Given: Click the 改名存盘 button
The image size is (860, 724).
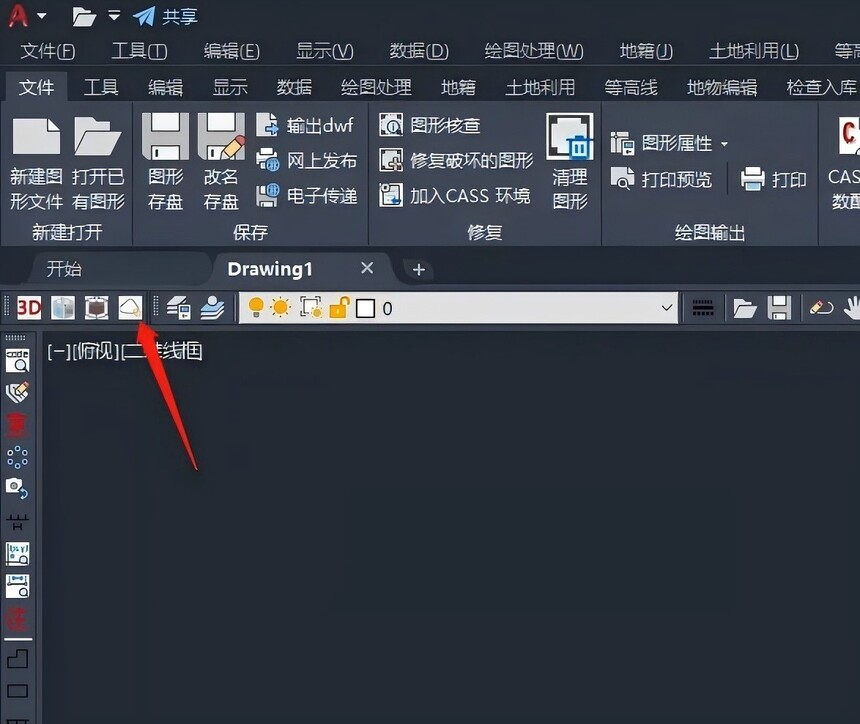Looking at the screenshot, I should (221, 162).
